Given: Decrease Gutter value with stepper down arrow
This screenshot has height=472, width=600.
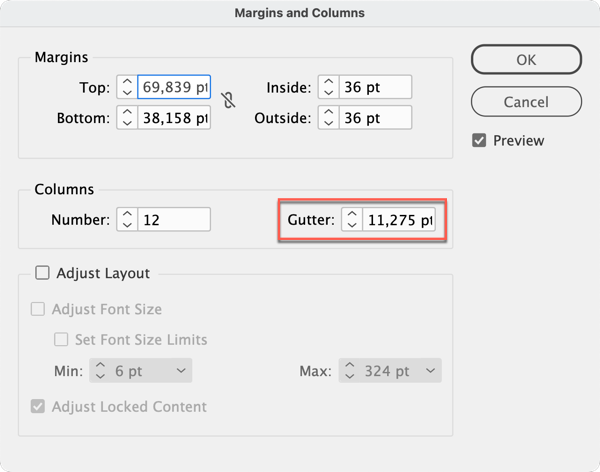Looking at the screenshot, I should [352, 225].
